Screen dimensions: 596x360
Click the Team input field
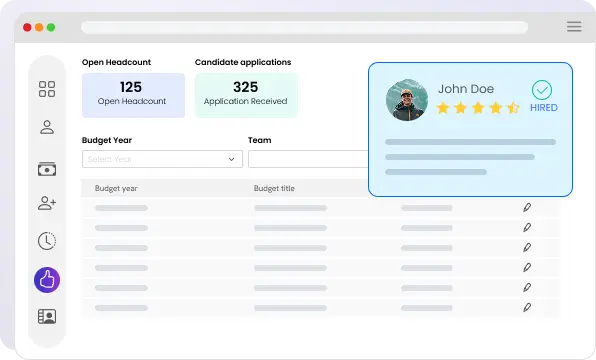308,159
